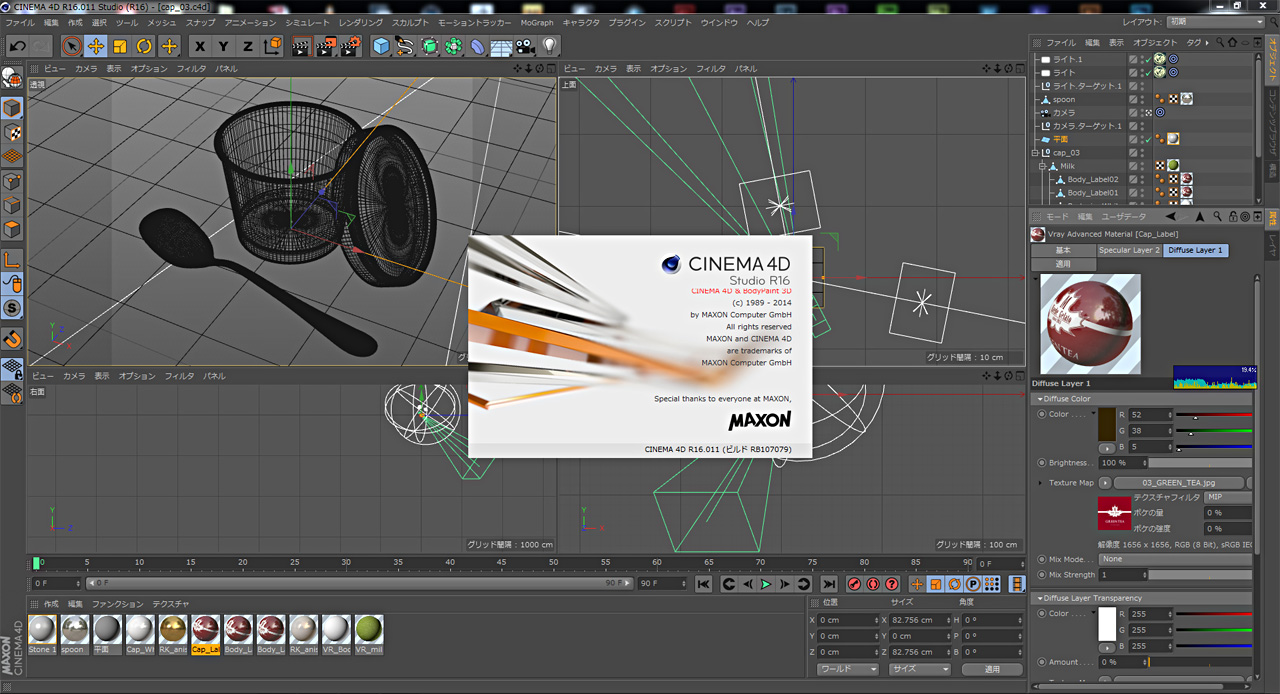1280x694 pixels.
Task: Toggle parameter (P) keyframe recording icon
Action: coord(973,584)
